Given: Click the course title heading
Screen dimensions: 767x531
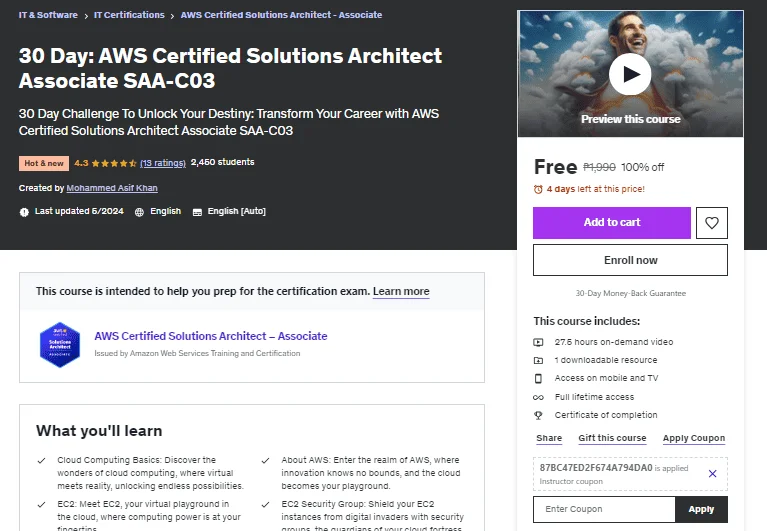Looking at the screenshot, I should point(230,68).
